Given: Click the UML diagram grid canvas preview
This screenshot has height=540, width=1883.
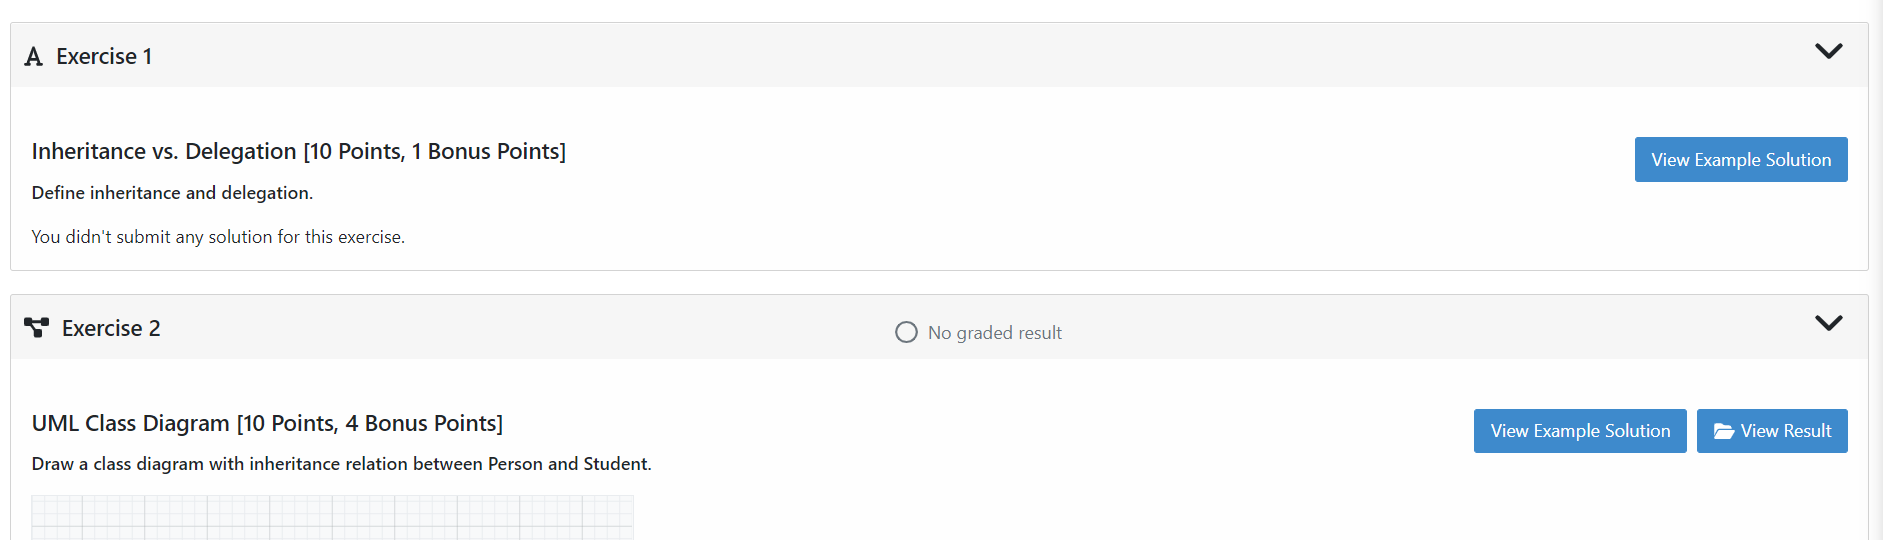Looking at the screenshot, I should pyautogui.click(x=332, y=517).
